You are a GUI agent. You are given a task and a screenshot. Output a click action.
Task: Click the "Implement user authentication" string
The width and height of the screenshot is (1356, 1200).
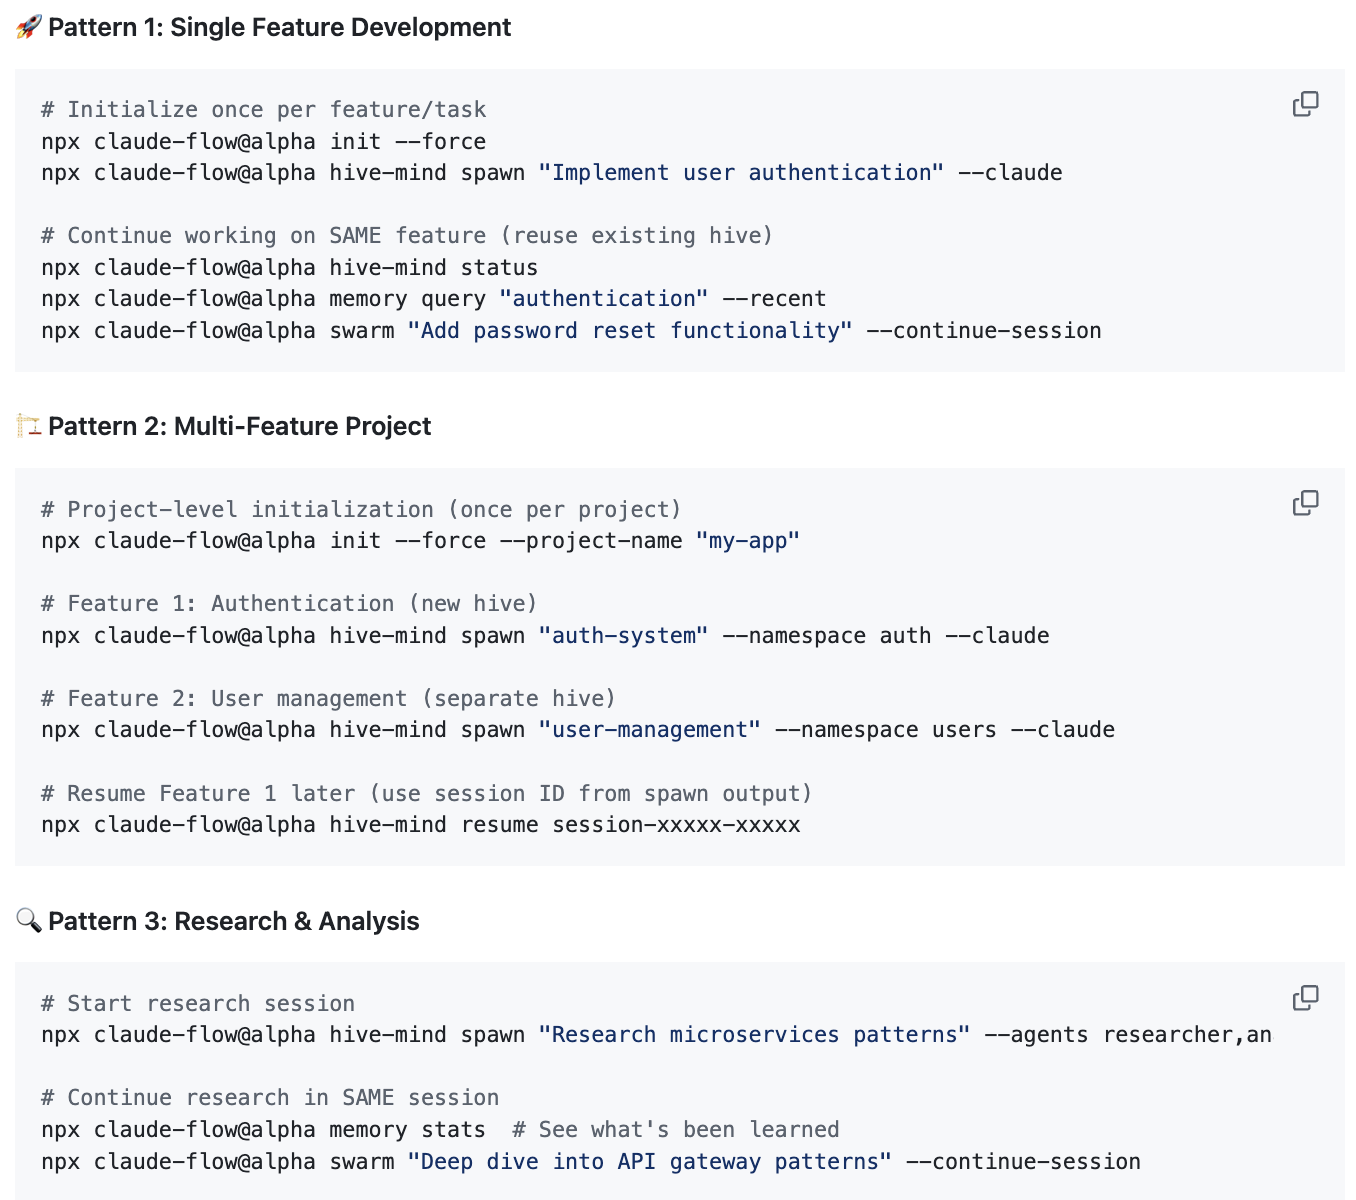(740, 173)
